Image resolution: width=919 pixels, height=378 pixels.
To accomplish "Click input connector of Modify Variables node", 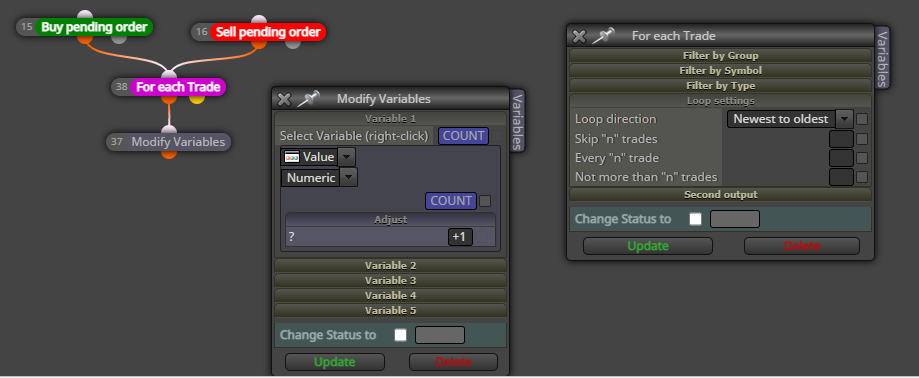I will click(169, 130).
